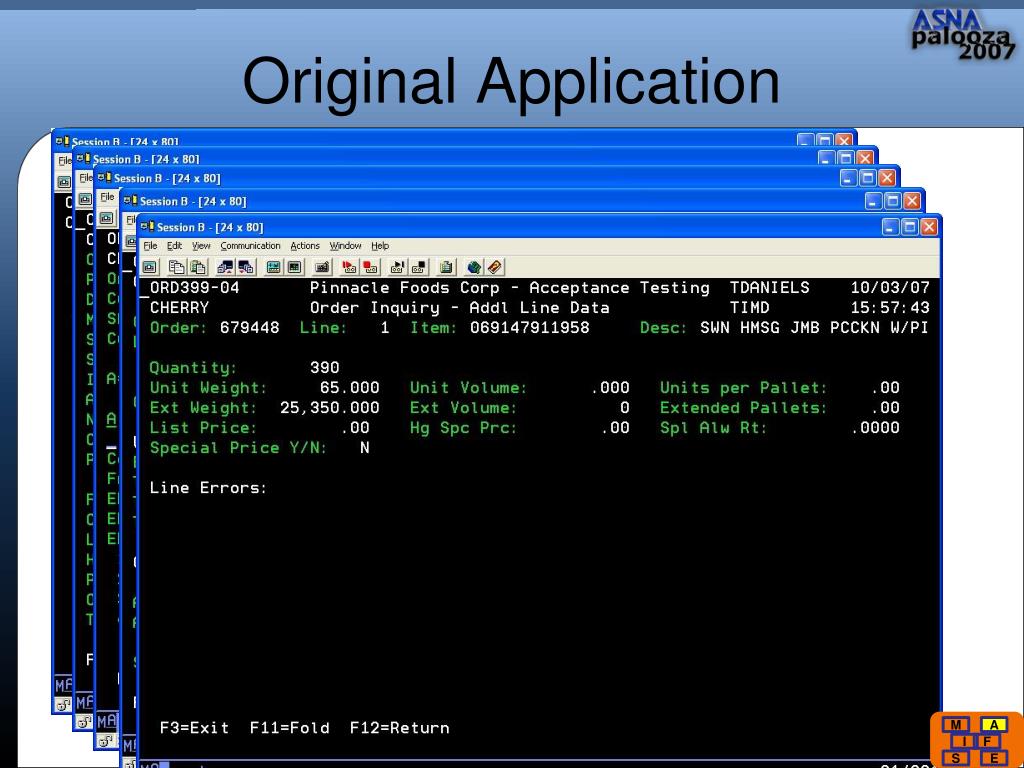Image resolution: width=1024 pixels, height=768 pixels.
Task: Open File menu of the middle session window
Action: click(x=107, y=197)
